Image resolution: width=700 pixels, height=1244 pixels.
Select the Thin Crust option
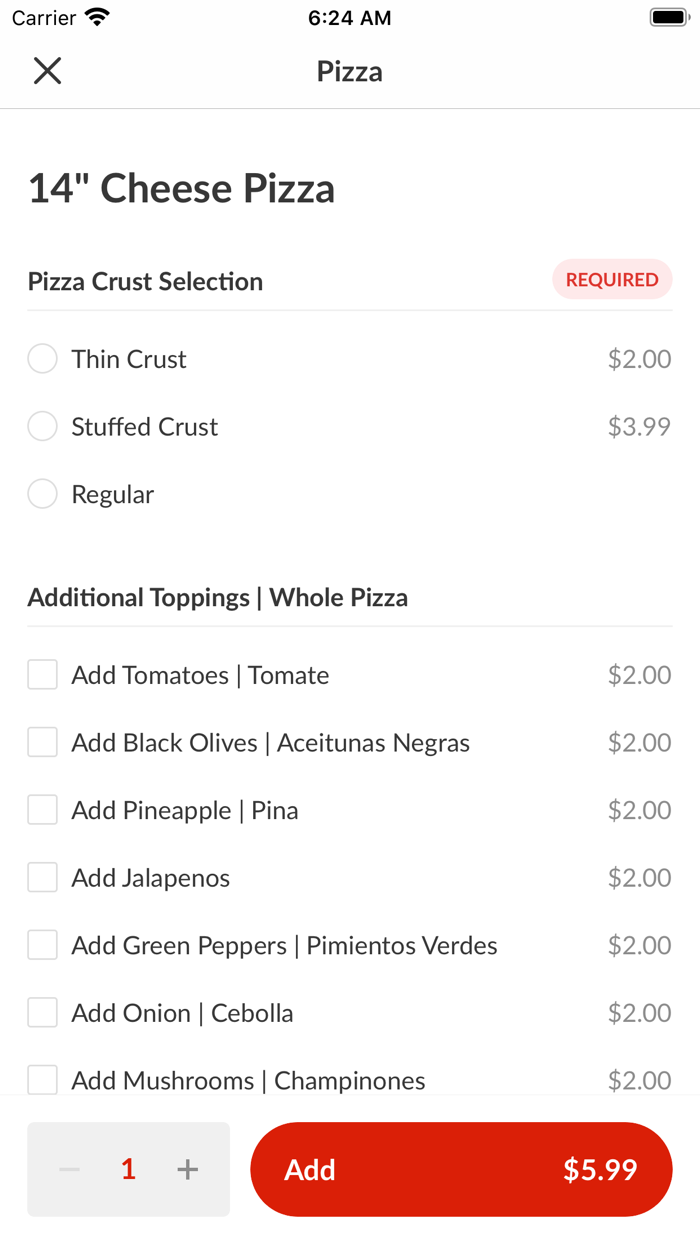(x=42, y=358)
